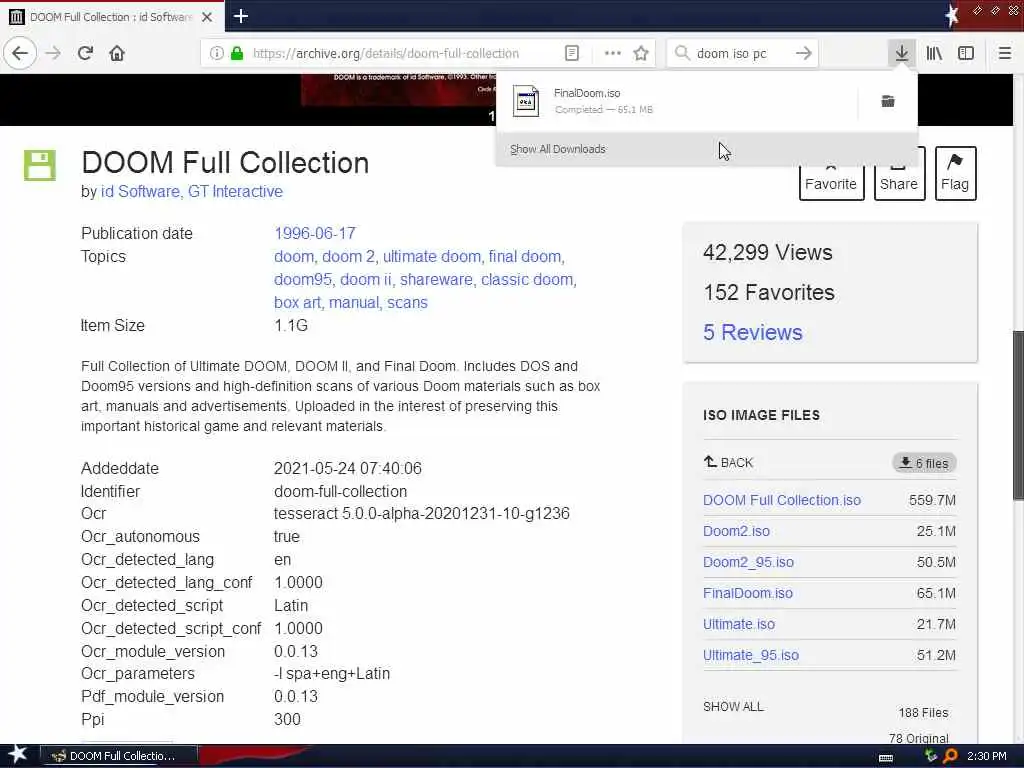This screenshot has width=1024, height=768.
Task: Open the 1996-06-17 publication date link
Action: coord(315,233)
